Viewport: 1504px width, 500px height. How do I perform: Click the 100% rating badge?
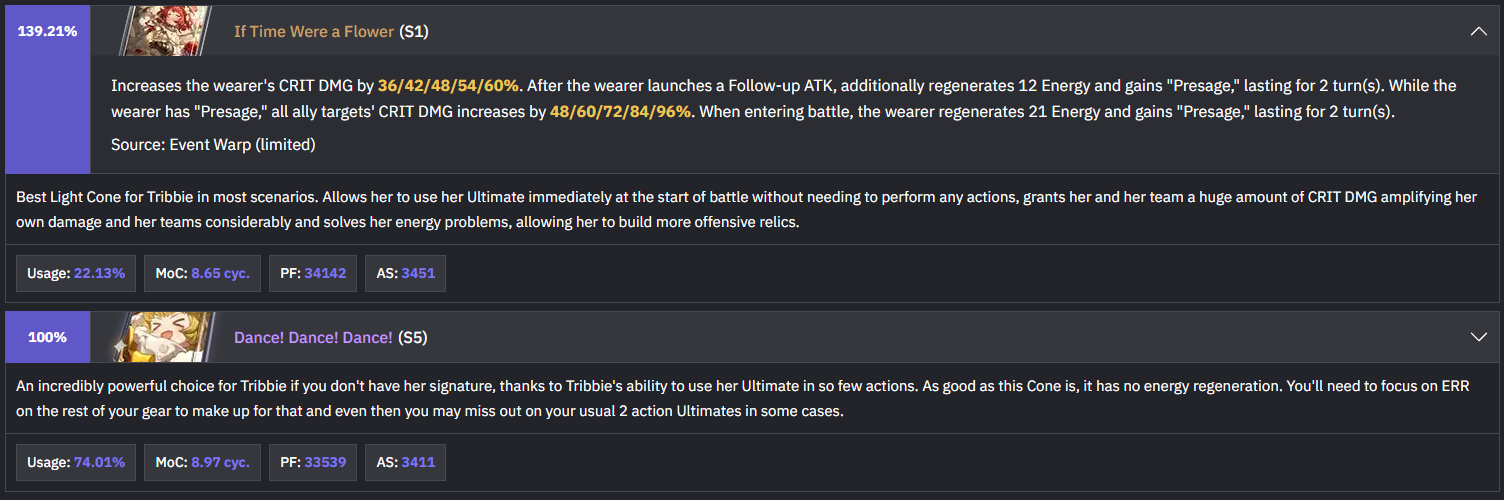tap(47, 337)
